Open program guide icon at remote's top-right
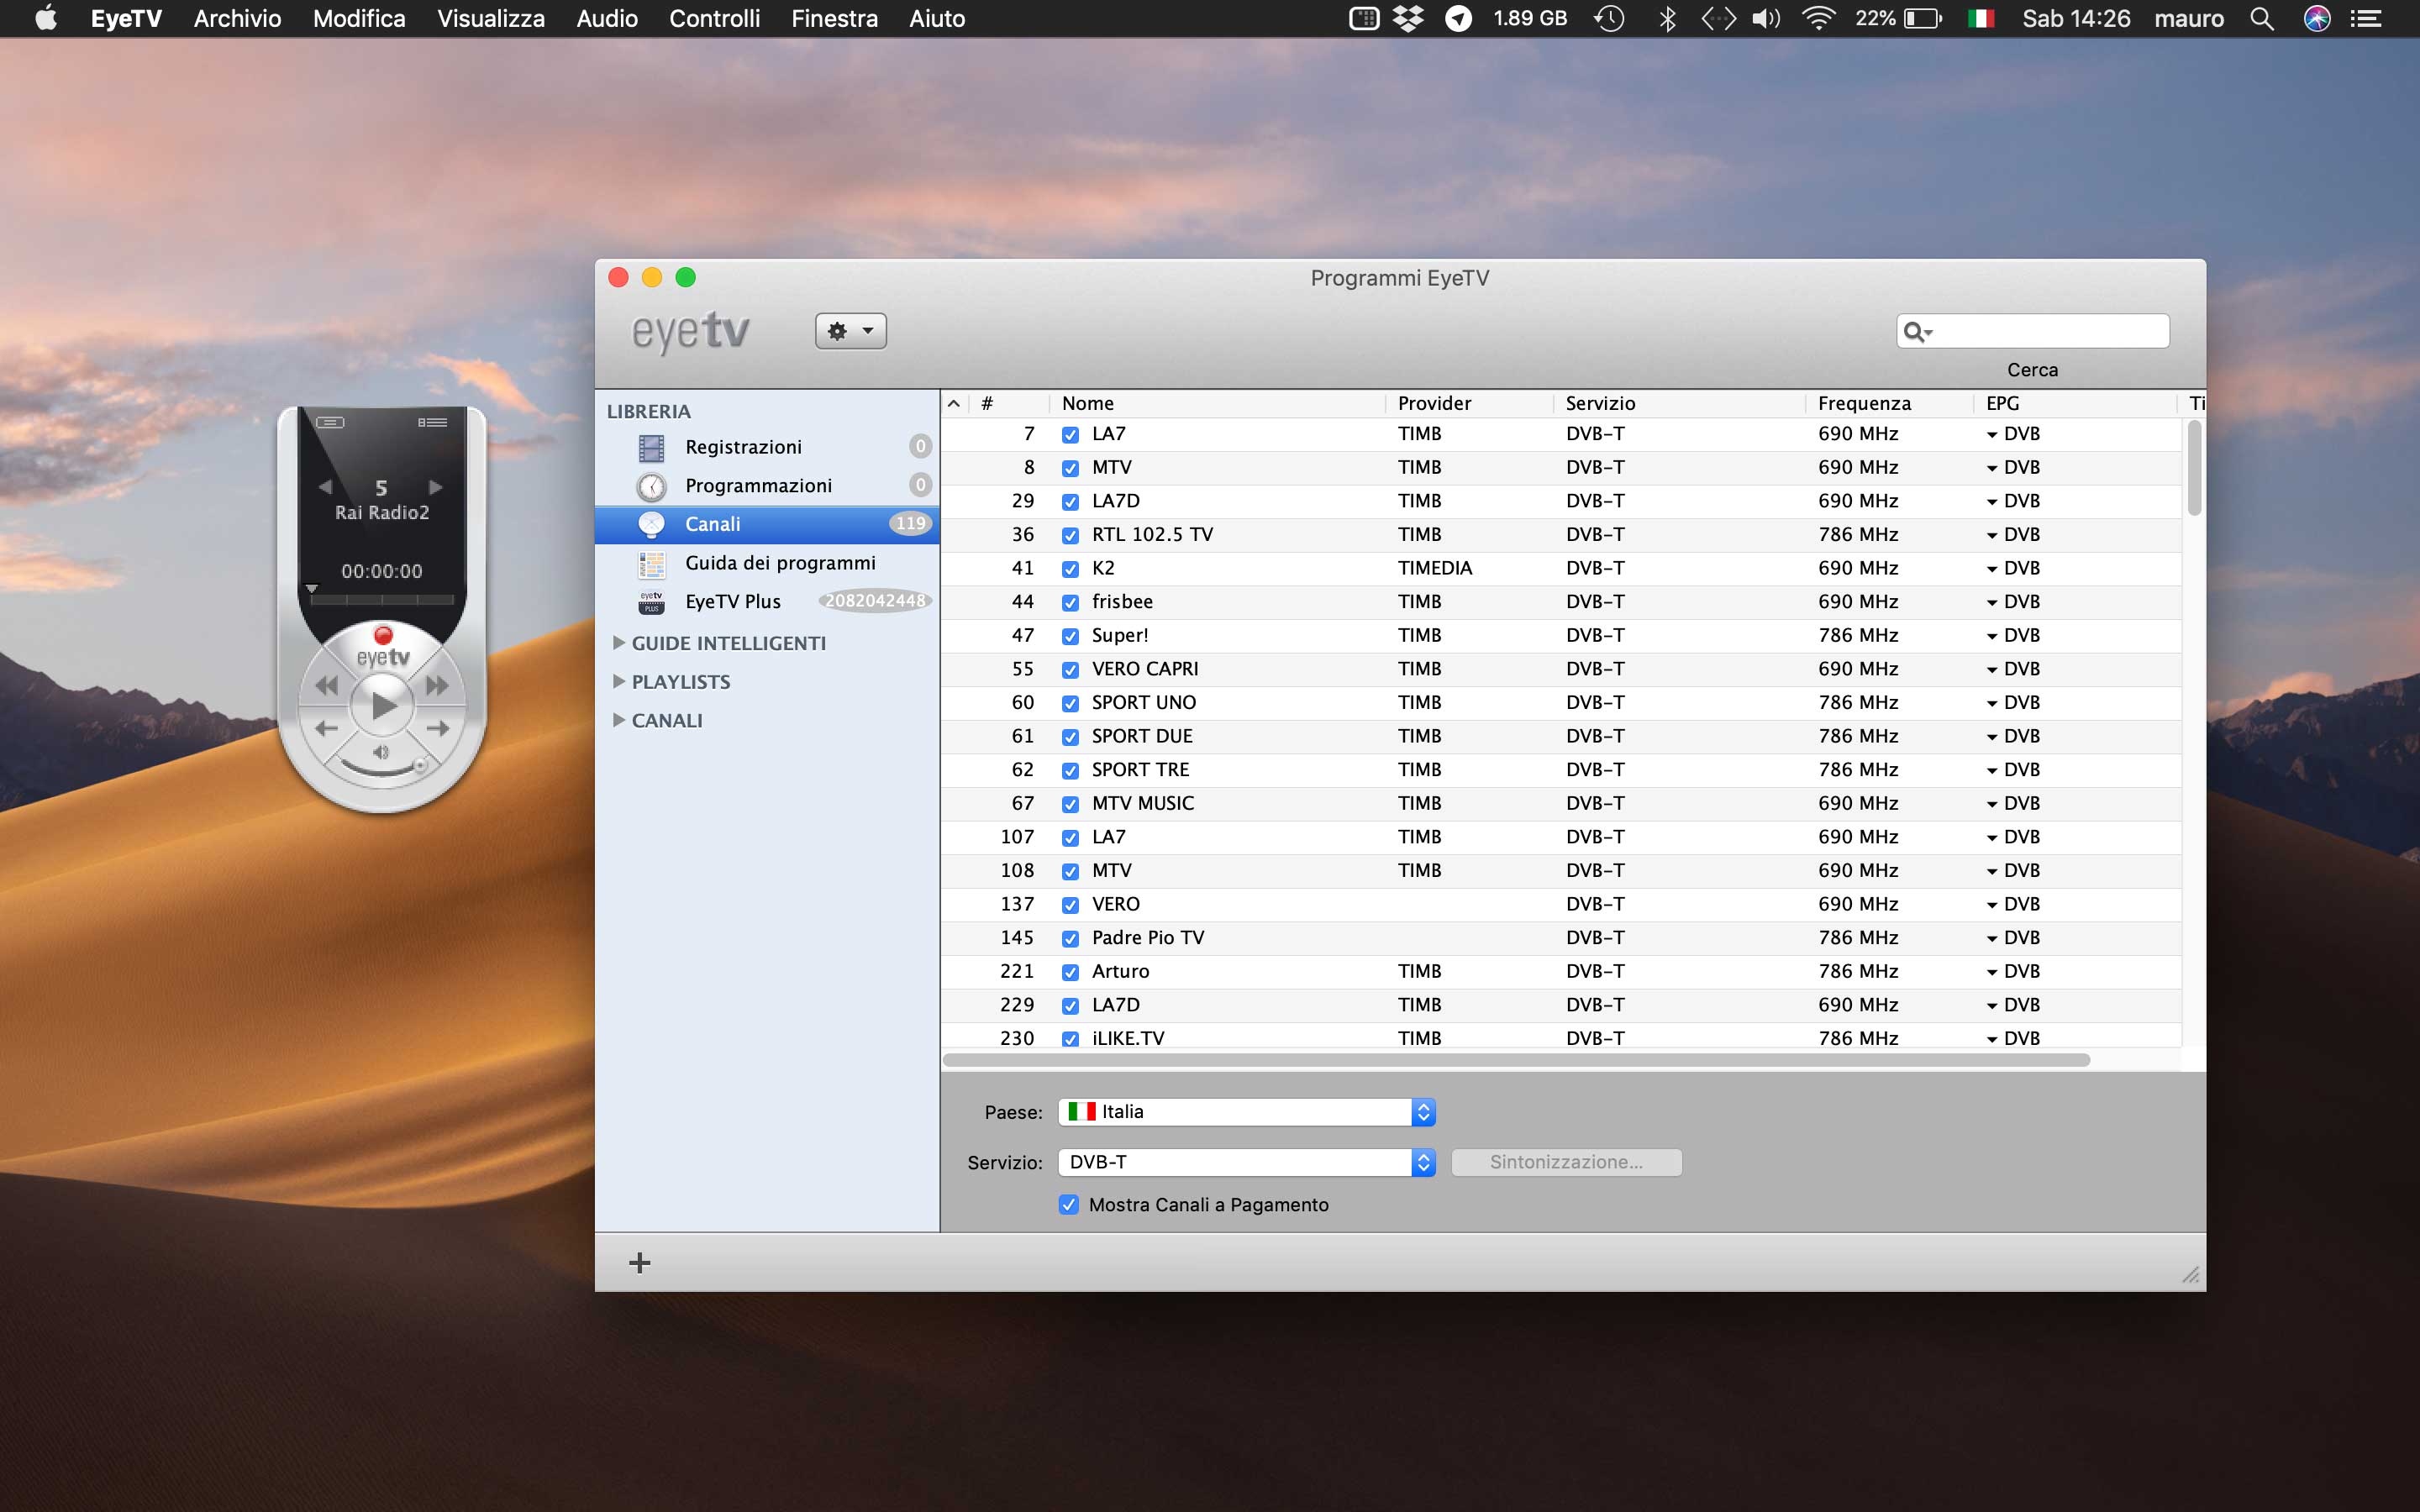Screen dimensions: 2420x1512 pyautogui.click(x=432, y=422)
